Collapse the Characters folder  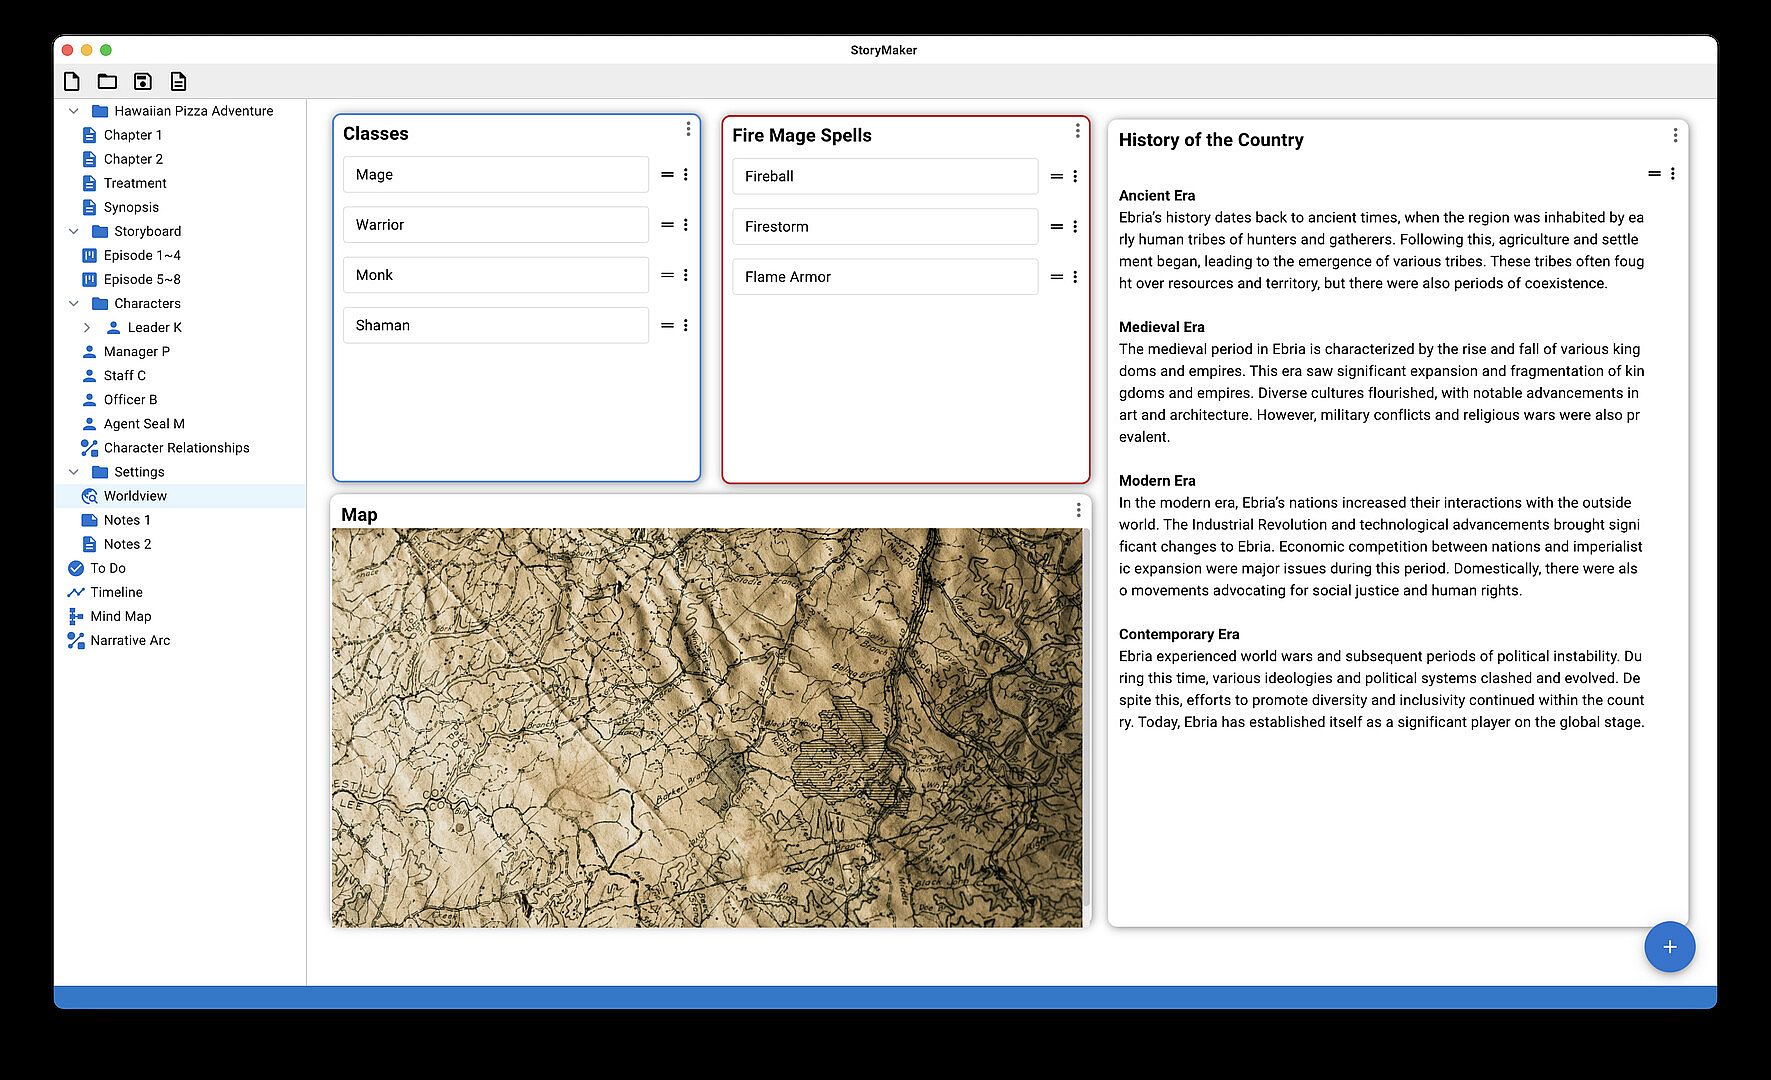point(73,303)
